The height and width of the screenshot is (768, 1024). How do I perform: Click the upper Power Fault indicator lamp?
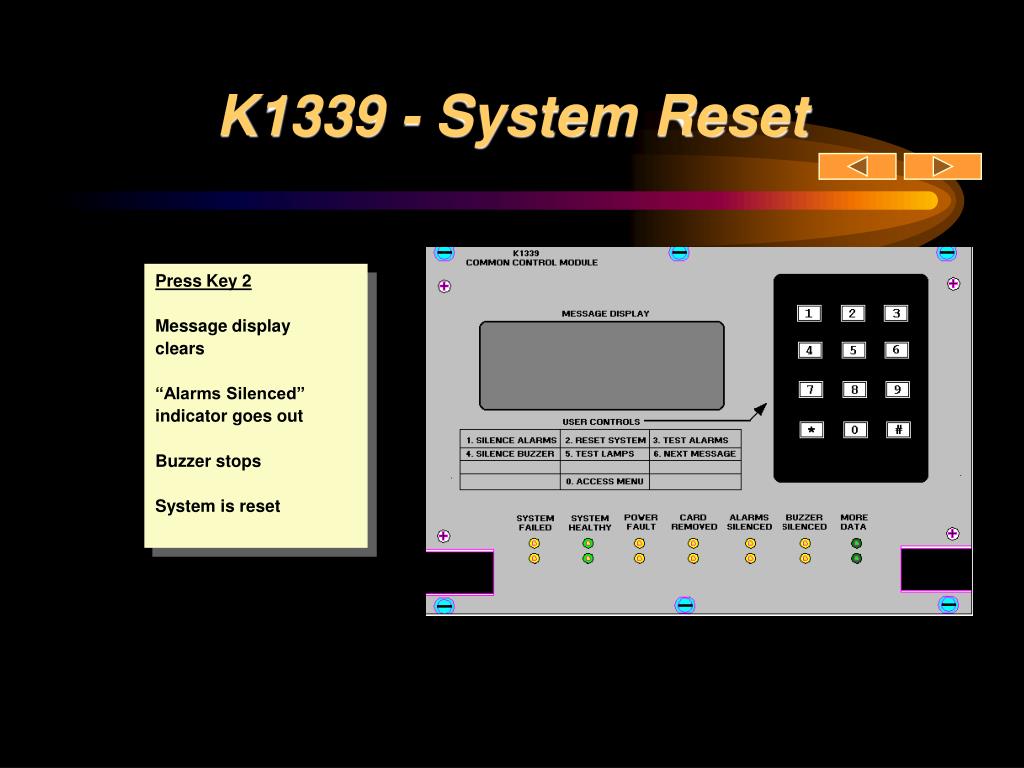click(639, 543)
